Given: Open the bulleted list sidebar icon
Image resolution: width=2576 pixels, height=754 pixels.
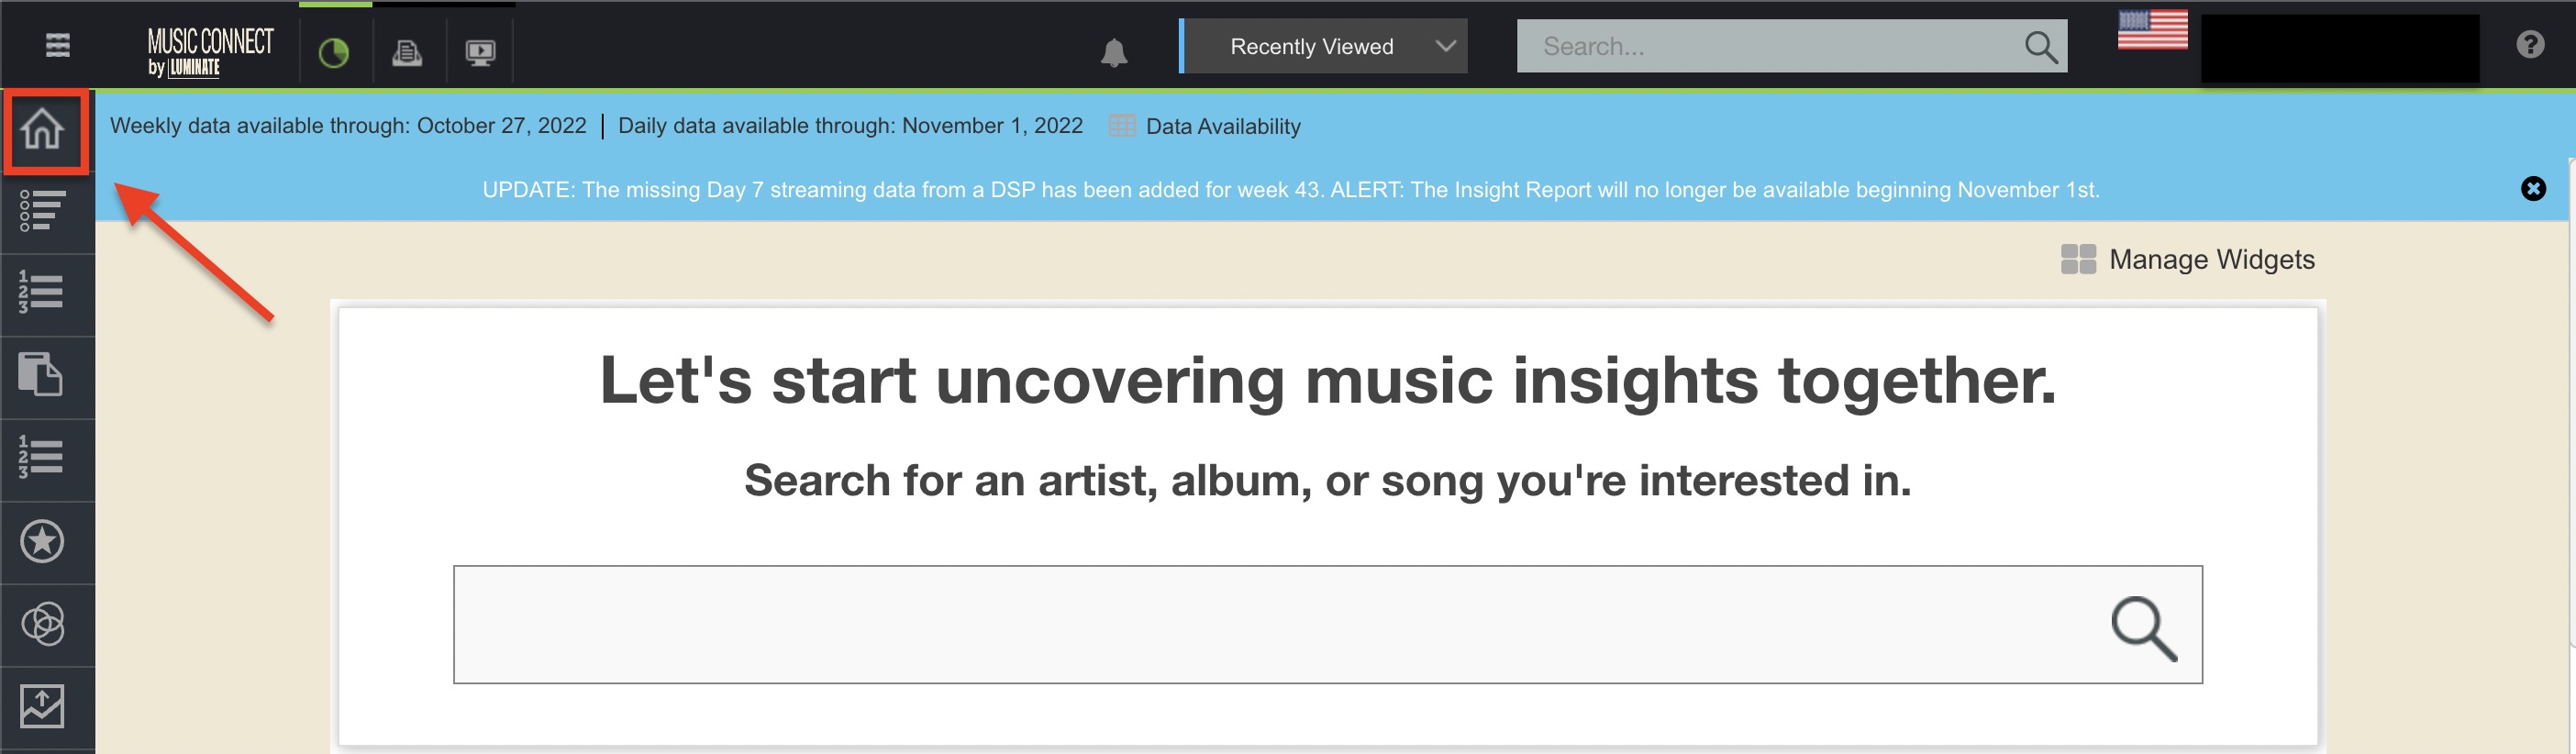Looking at the screenshot, I should coord(43,211).
